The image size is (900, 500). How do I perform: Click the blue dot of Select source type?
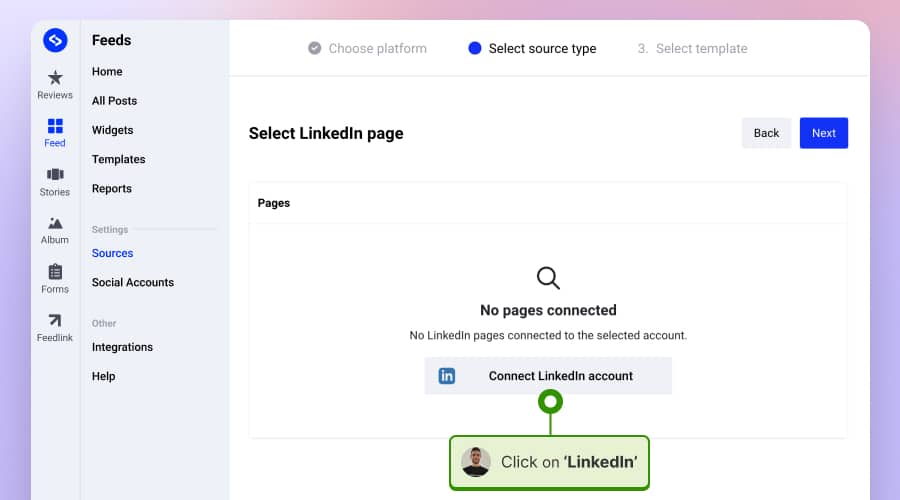(x=475, y=48)
